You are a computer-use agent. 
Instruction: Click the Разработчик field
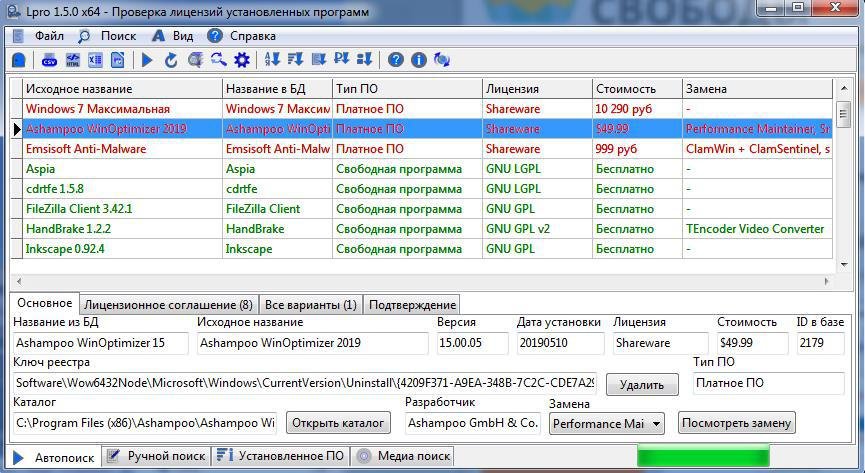tap(473, 423)
